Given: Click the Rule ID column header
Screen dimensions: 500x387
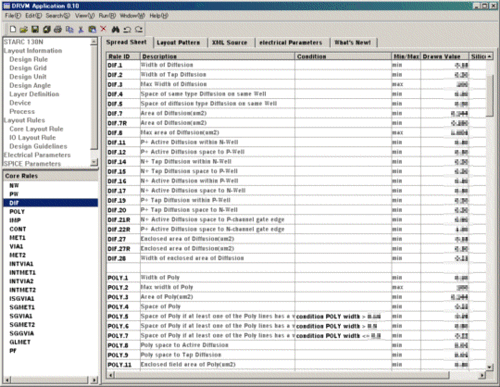Looking at the screenshot, I should tap(124, 56).
